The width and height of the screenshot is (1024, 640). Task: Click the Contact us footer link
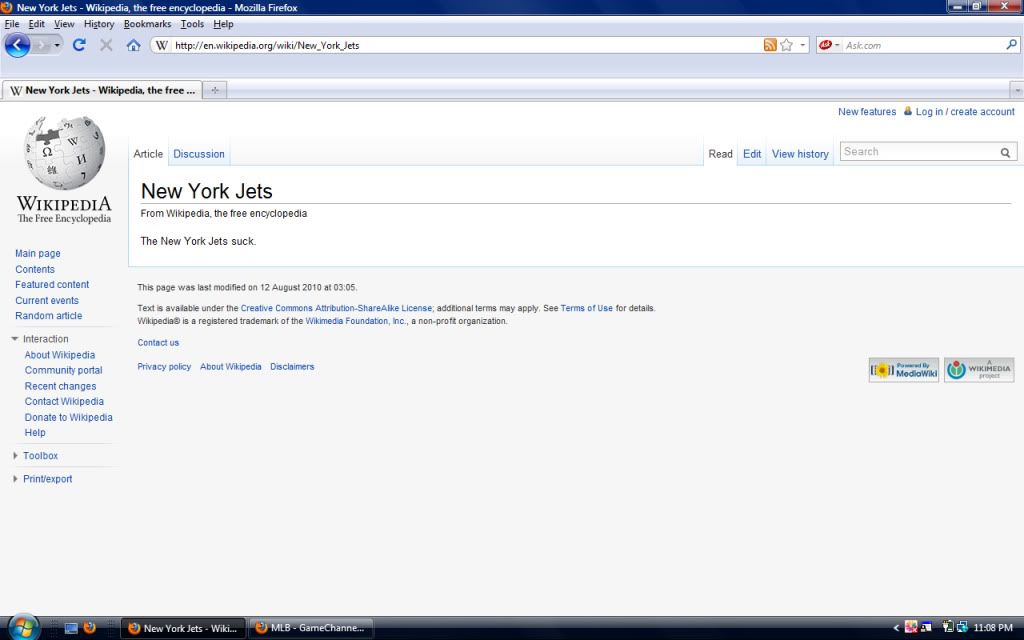pos(158,343)
